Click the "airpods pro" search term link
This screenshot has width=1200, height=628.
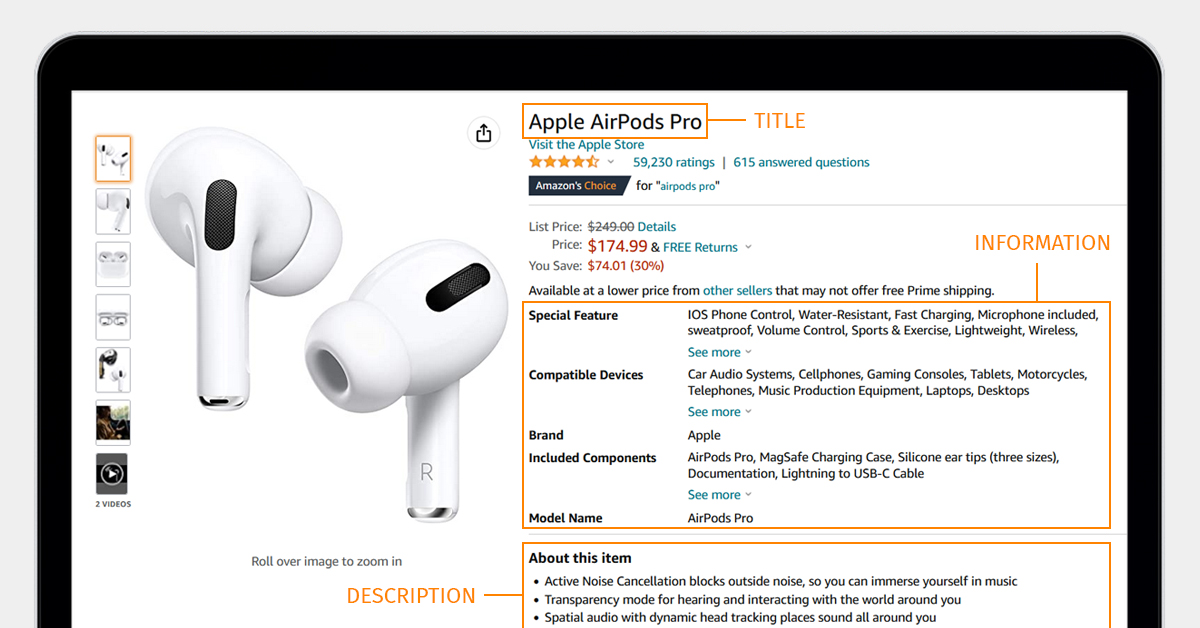coord(688,186)
